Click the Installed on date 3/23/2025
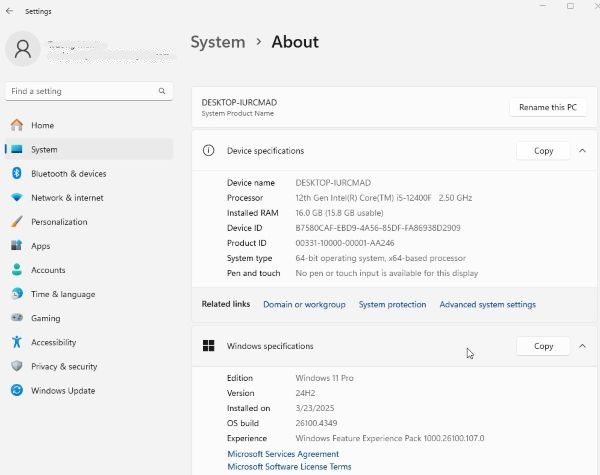Viewport: 600px width, 475px height. click(x=315, y=408)
